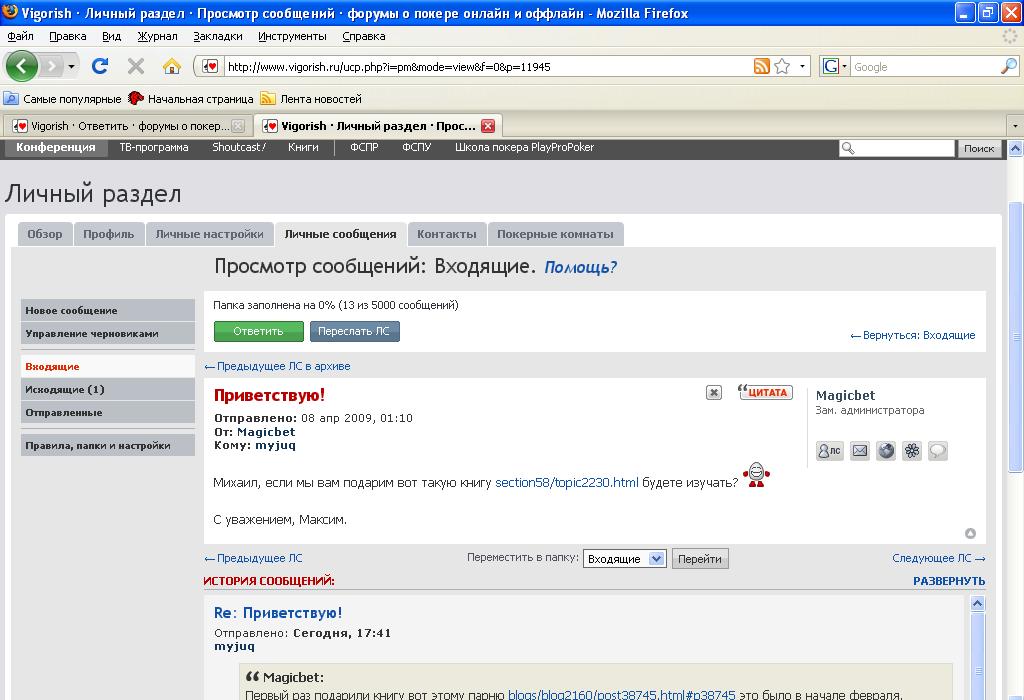1024x700 pixels.
Task: Expand message history via РАЗВЕРНУТЬ
Action: click(x=948, y=581)
